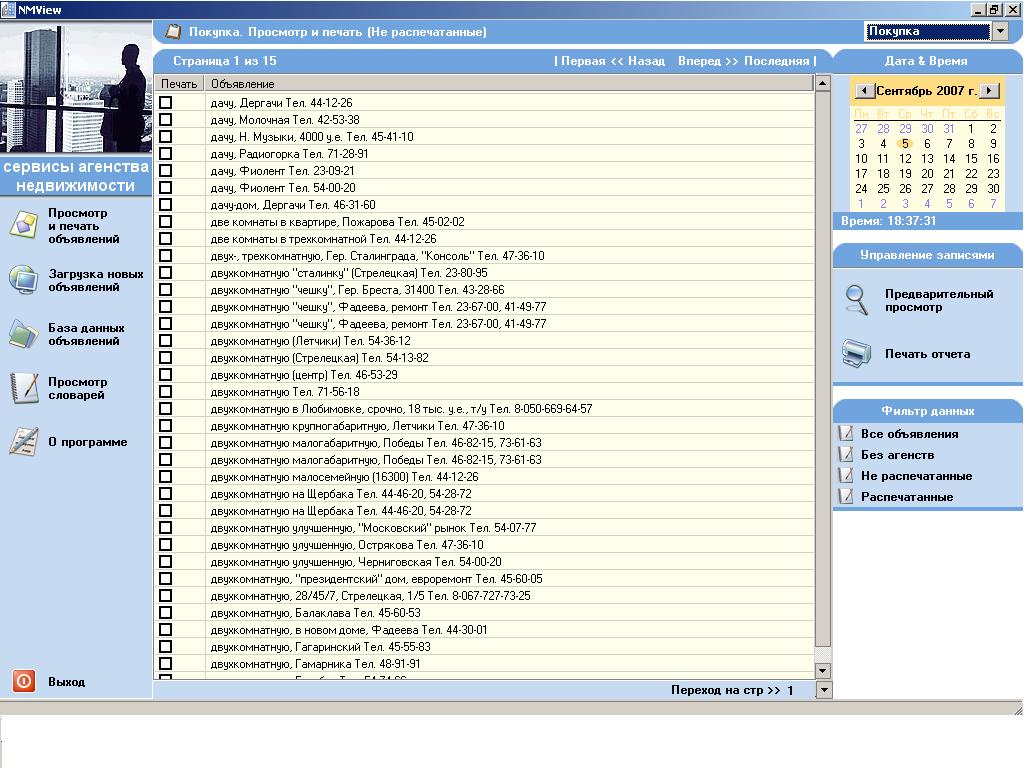Click icon next to Распечатанные filter
This screenshot has height=768, width=1024.
[x=846, y=496]
